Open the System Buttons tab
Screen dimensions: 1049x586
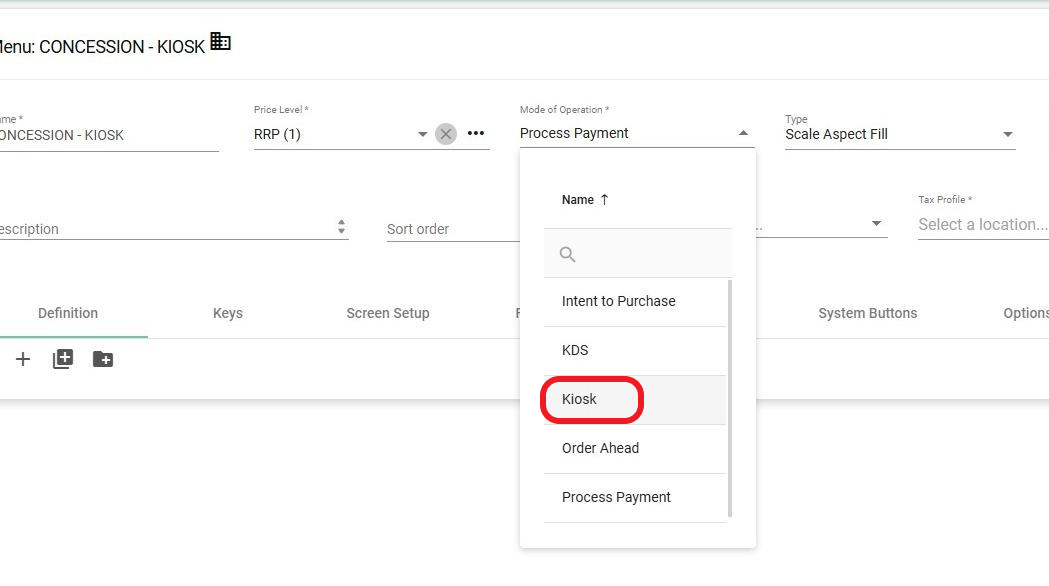(x=867, y=313)
